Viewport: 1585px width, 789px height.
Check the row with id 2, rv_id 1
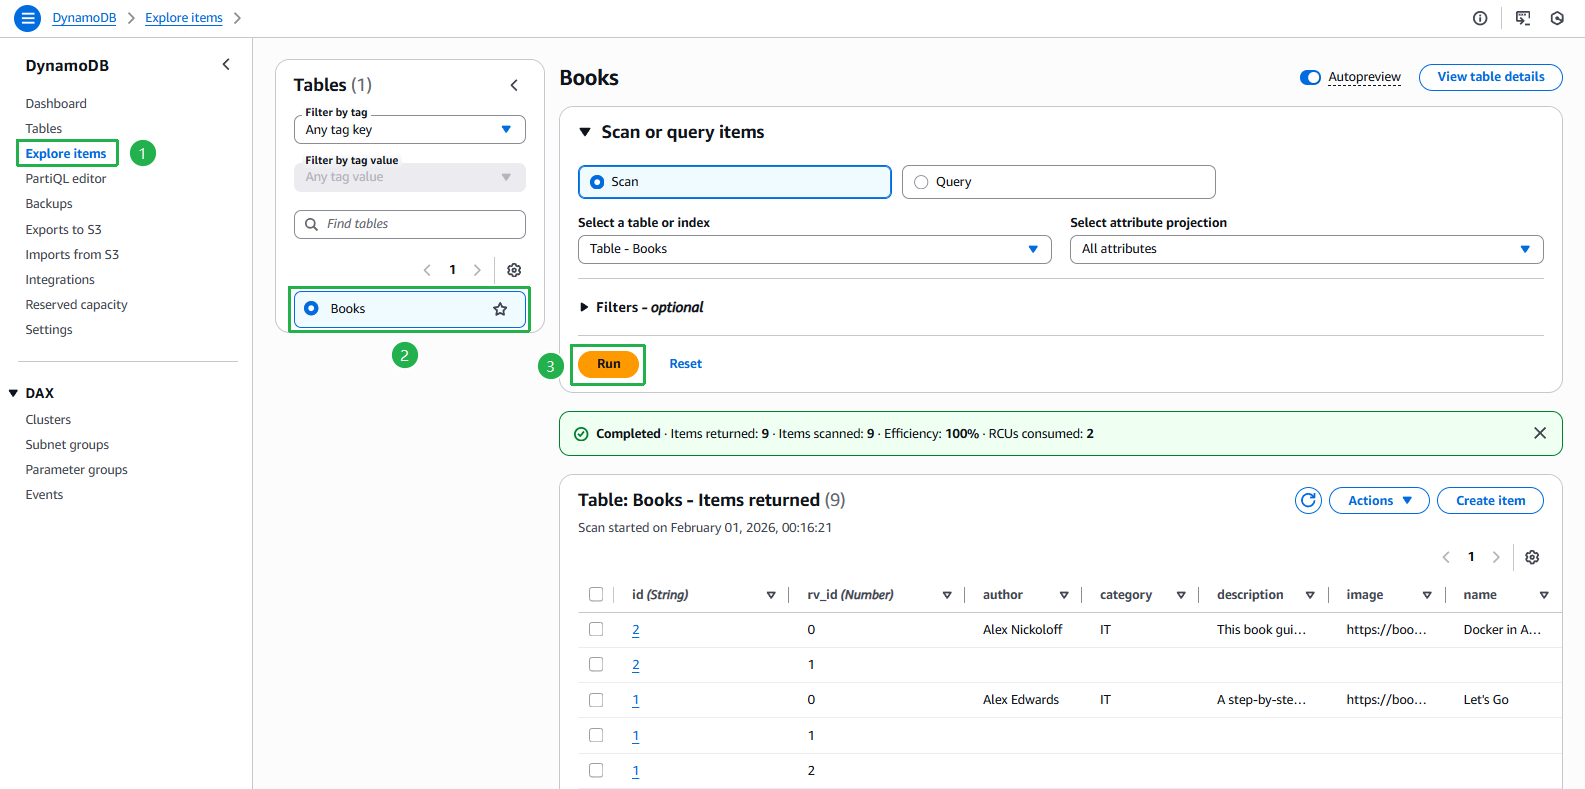596,664
